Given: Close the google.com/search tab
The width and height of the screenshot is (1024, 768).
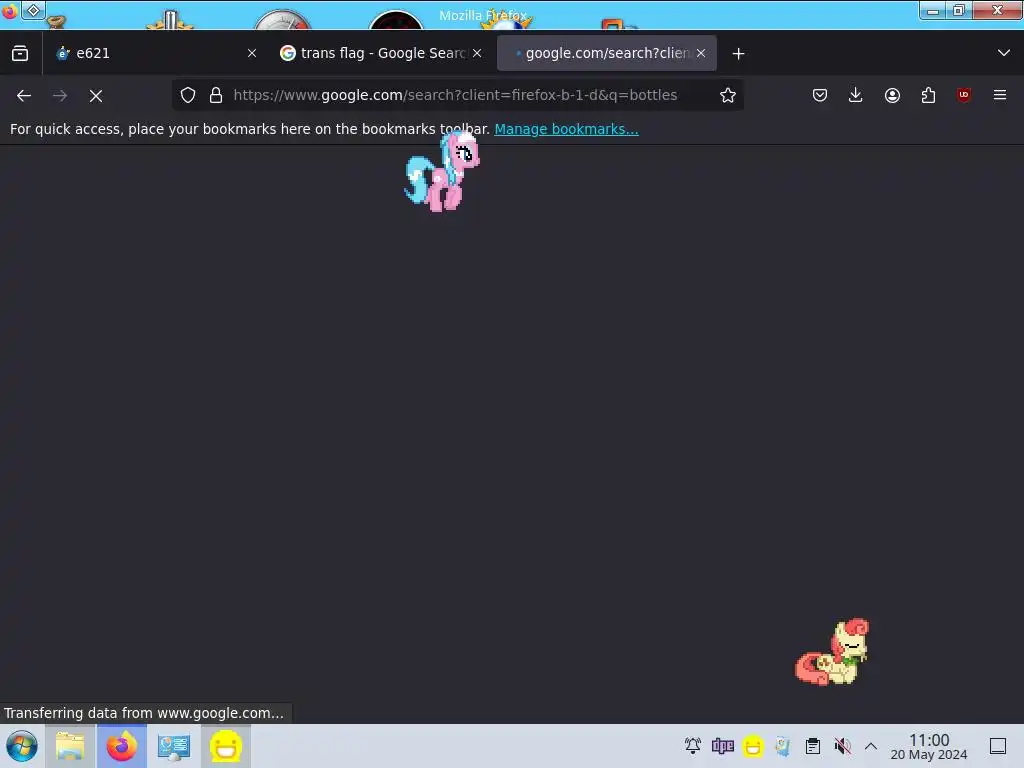Looking at the screenshot, I should tap(701, 54).
